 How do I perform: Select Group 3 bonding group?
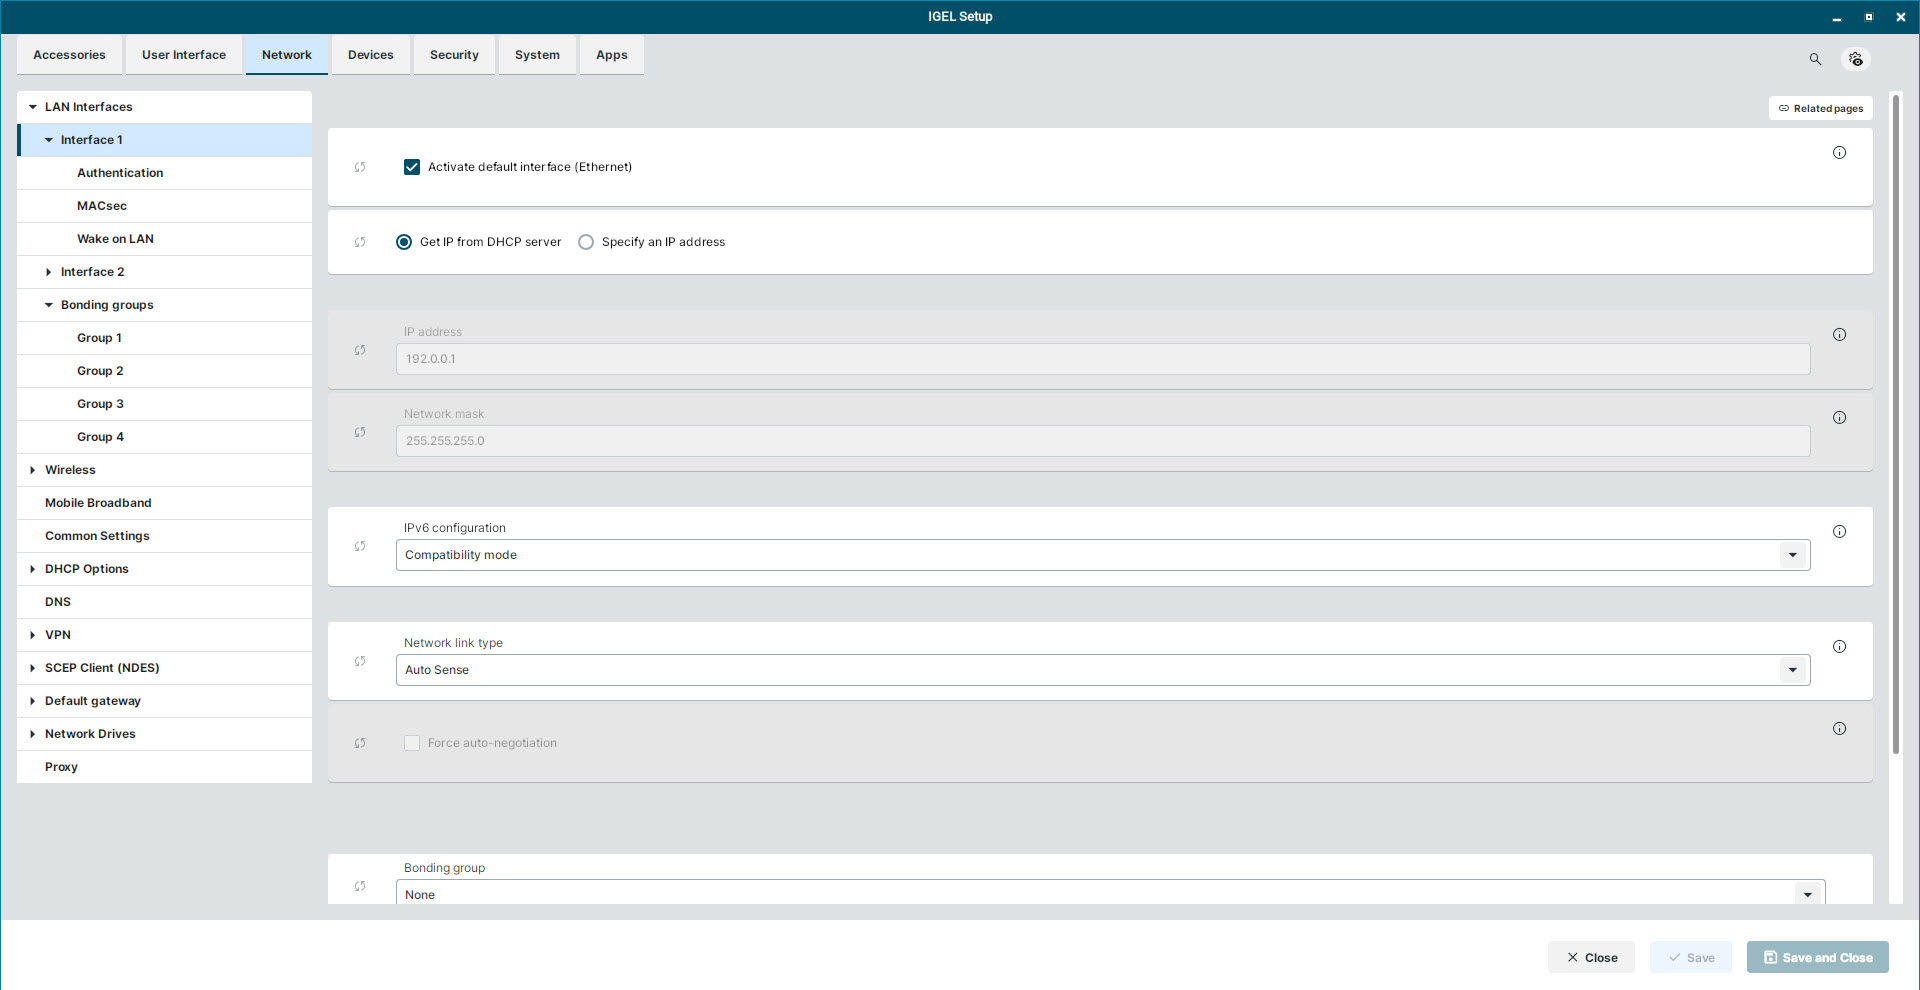coord(165,404)
